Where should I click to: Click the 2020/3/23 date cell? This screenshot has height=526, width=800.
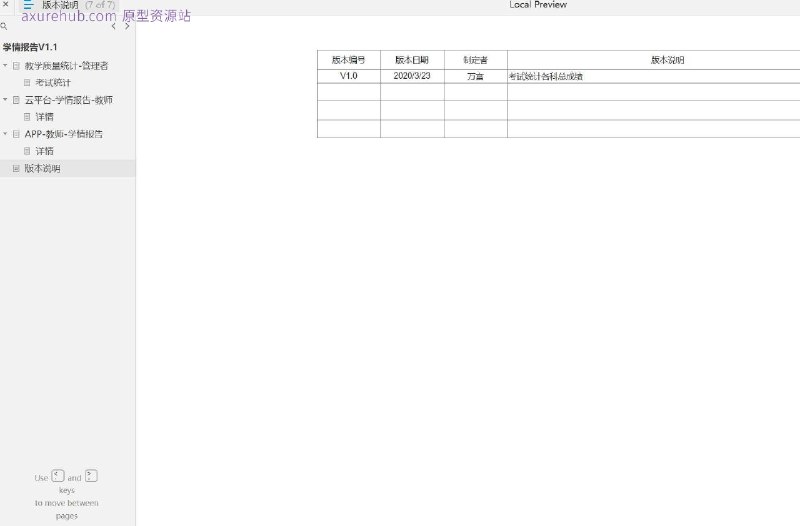412,76
